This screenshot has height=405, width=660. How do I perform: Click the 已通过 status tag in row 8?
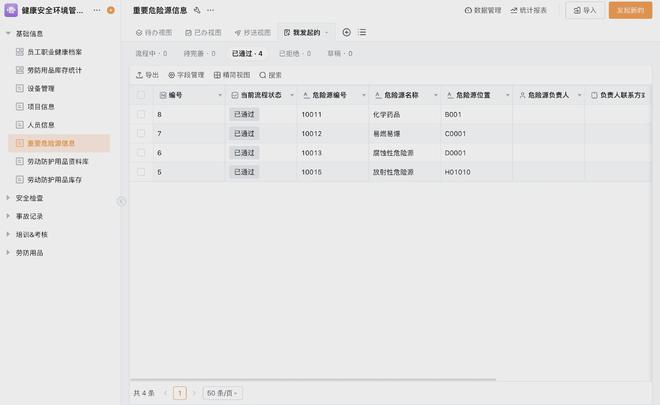244,114
